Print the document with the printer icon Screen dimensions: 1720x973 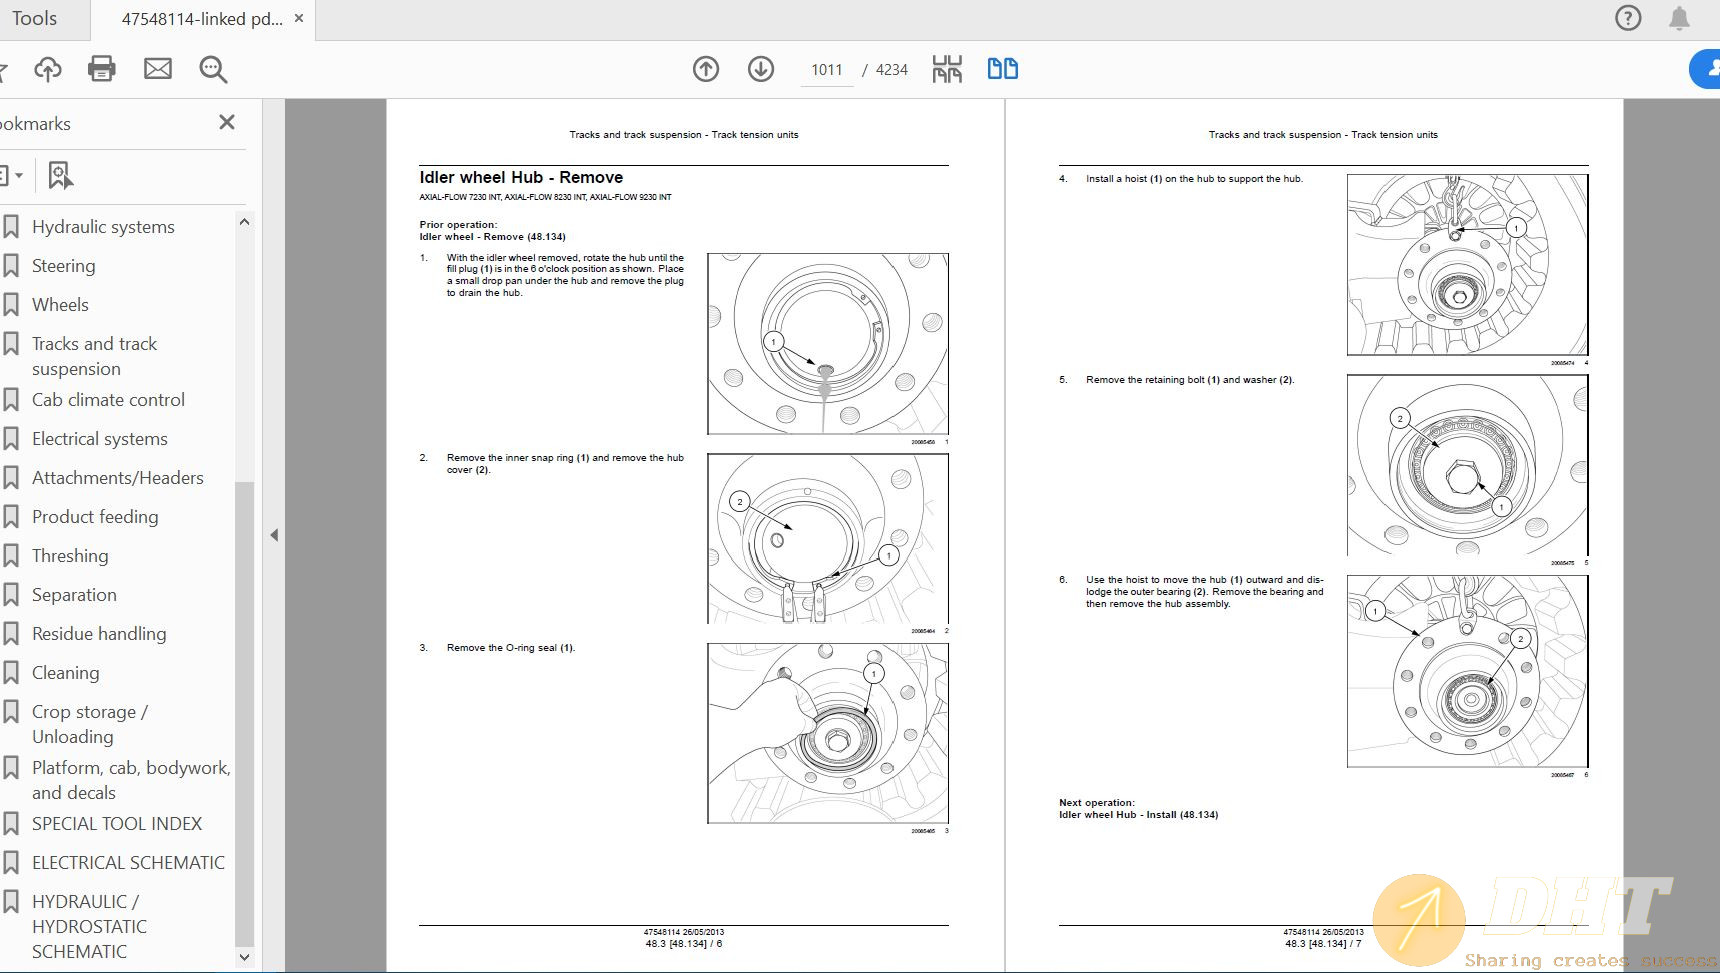coord(101,69)
